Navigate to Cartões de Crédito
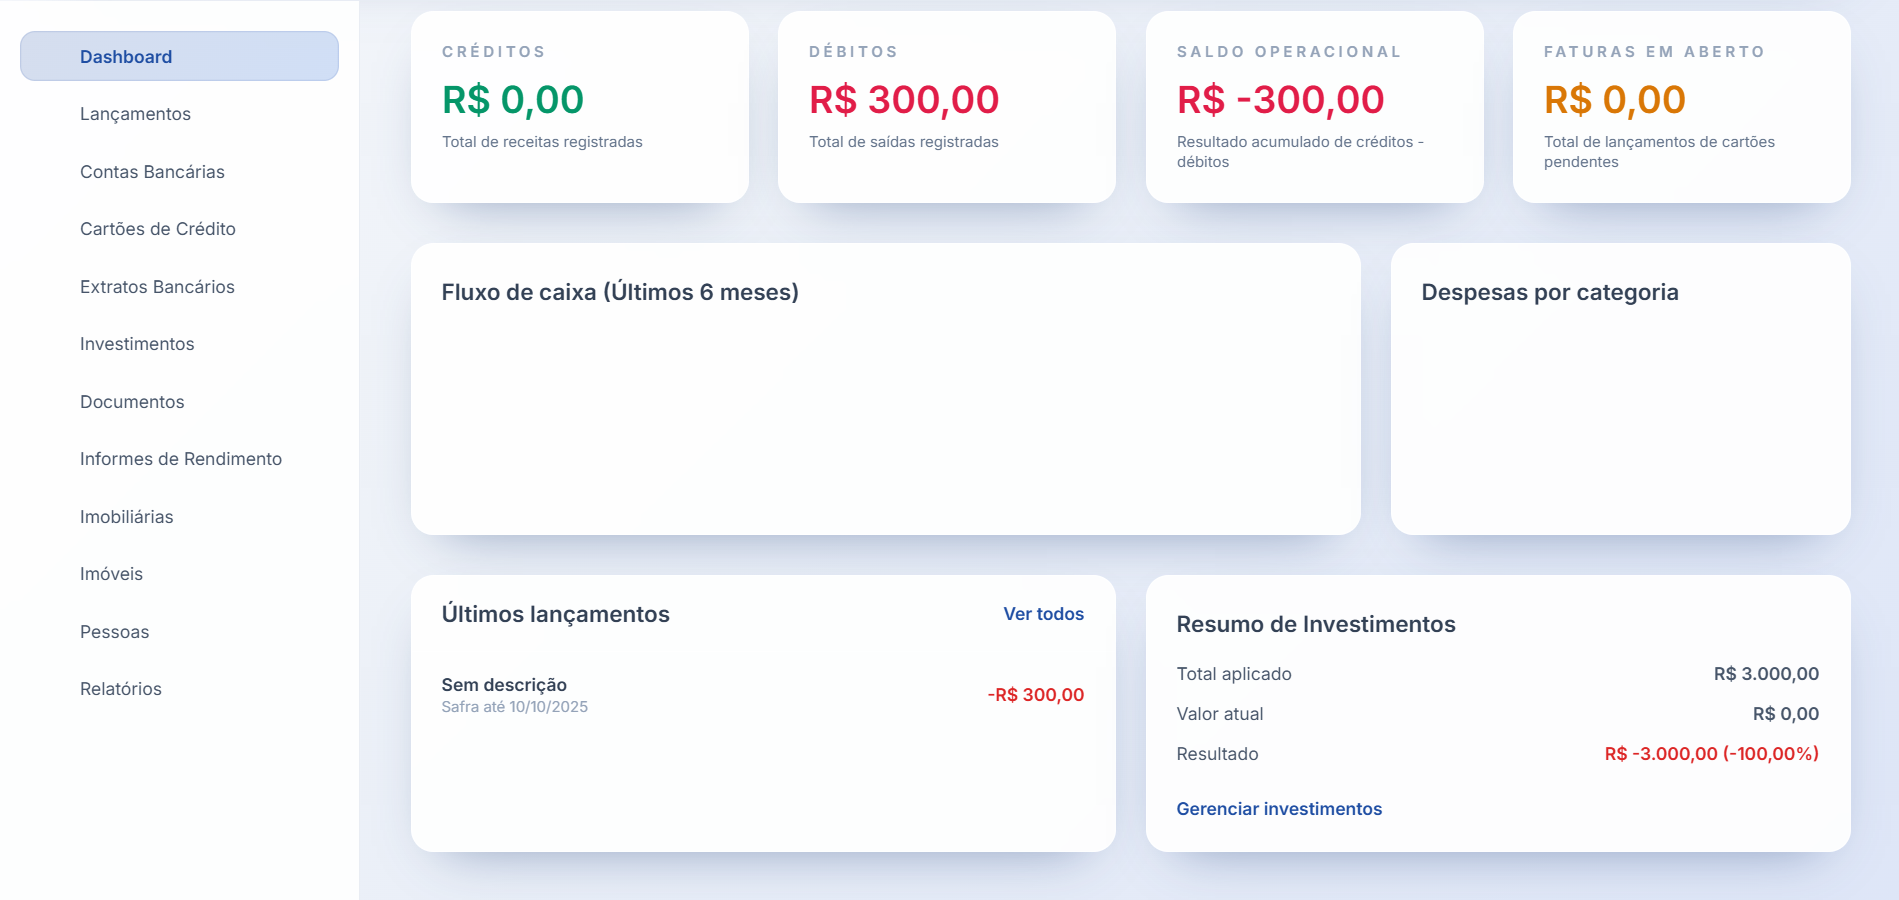Screen dimensions: 1899x900 (x=157, y=229)
